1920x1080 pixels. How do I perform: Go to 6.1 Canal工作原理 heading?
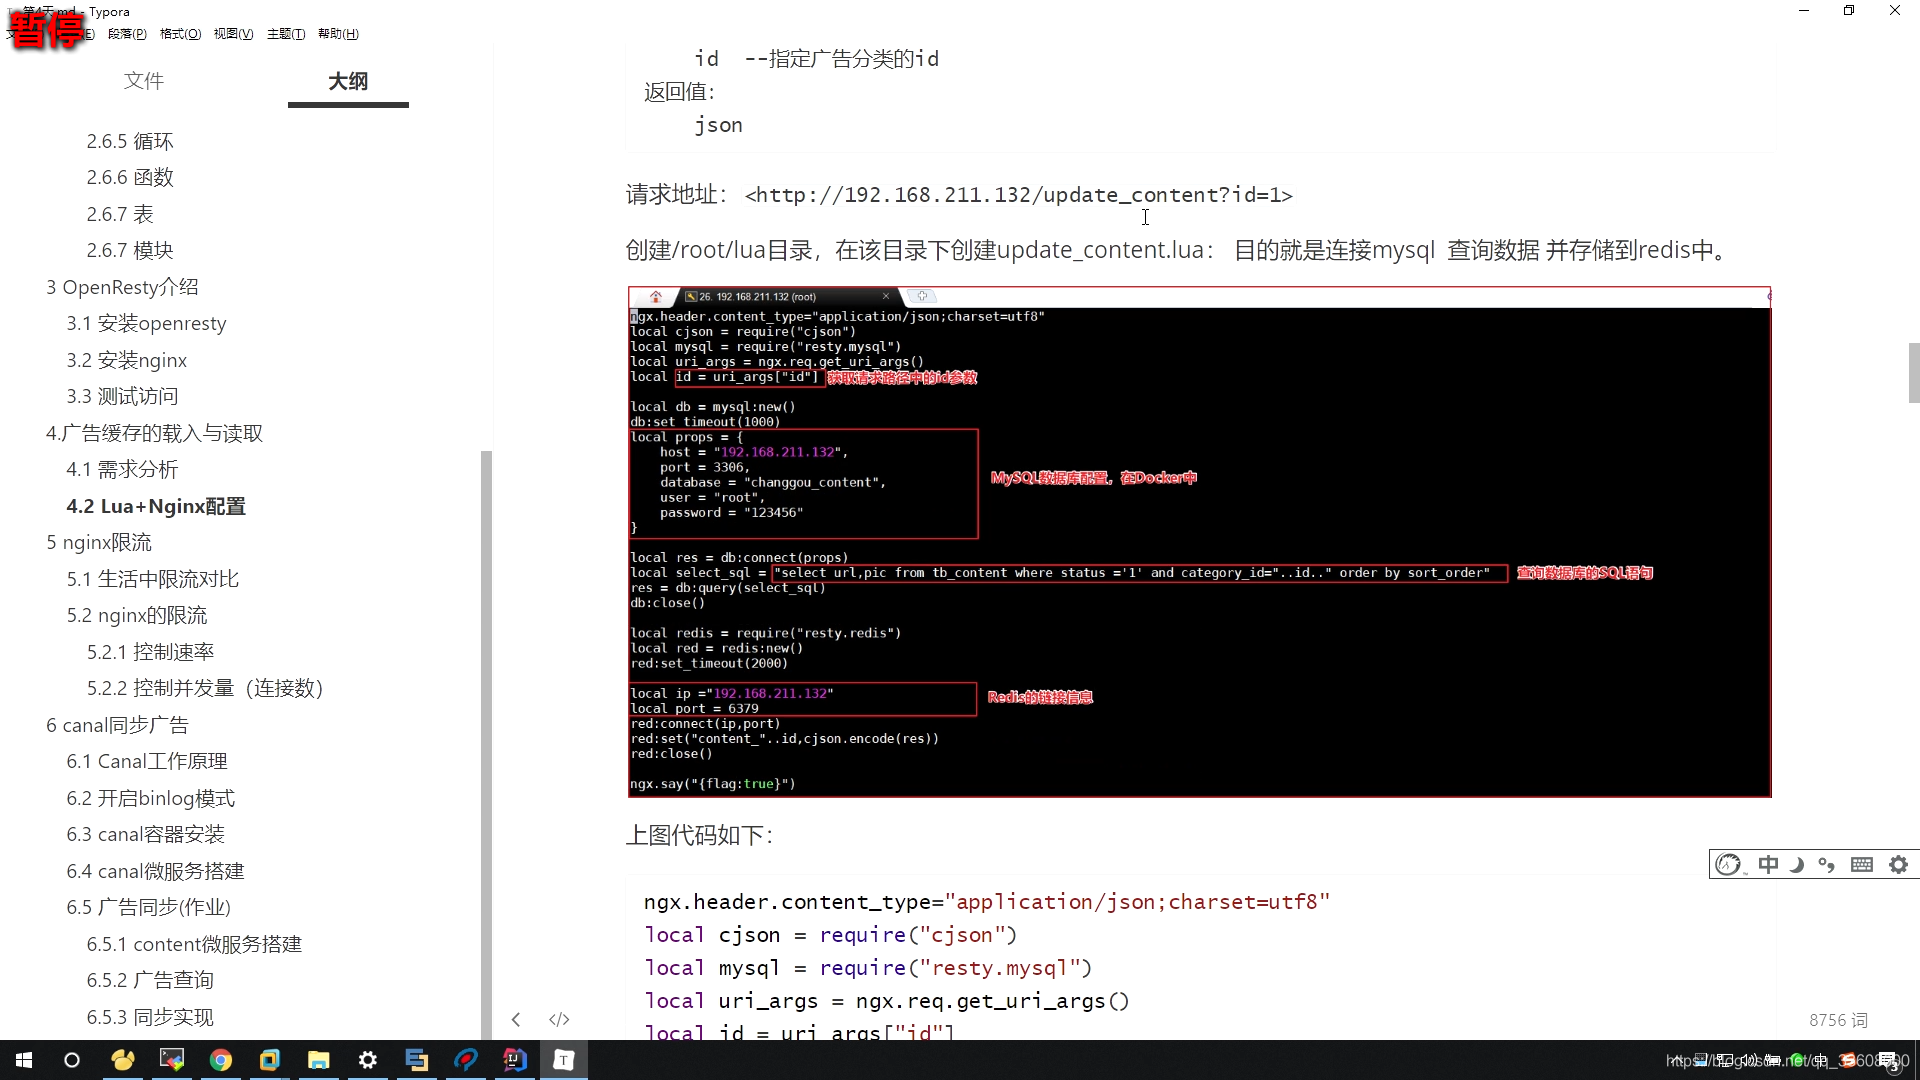click(147, 761)
